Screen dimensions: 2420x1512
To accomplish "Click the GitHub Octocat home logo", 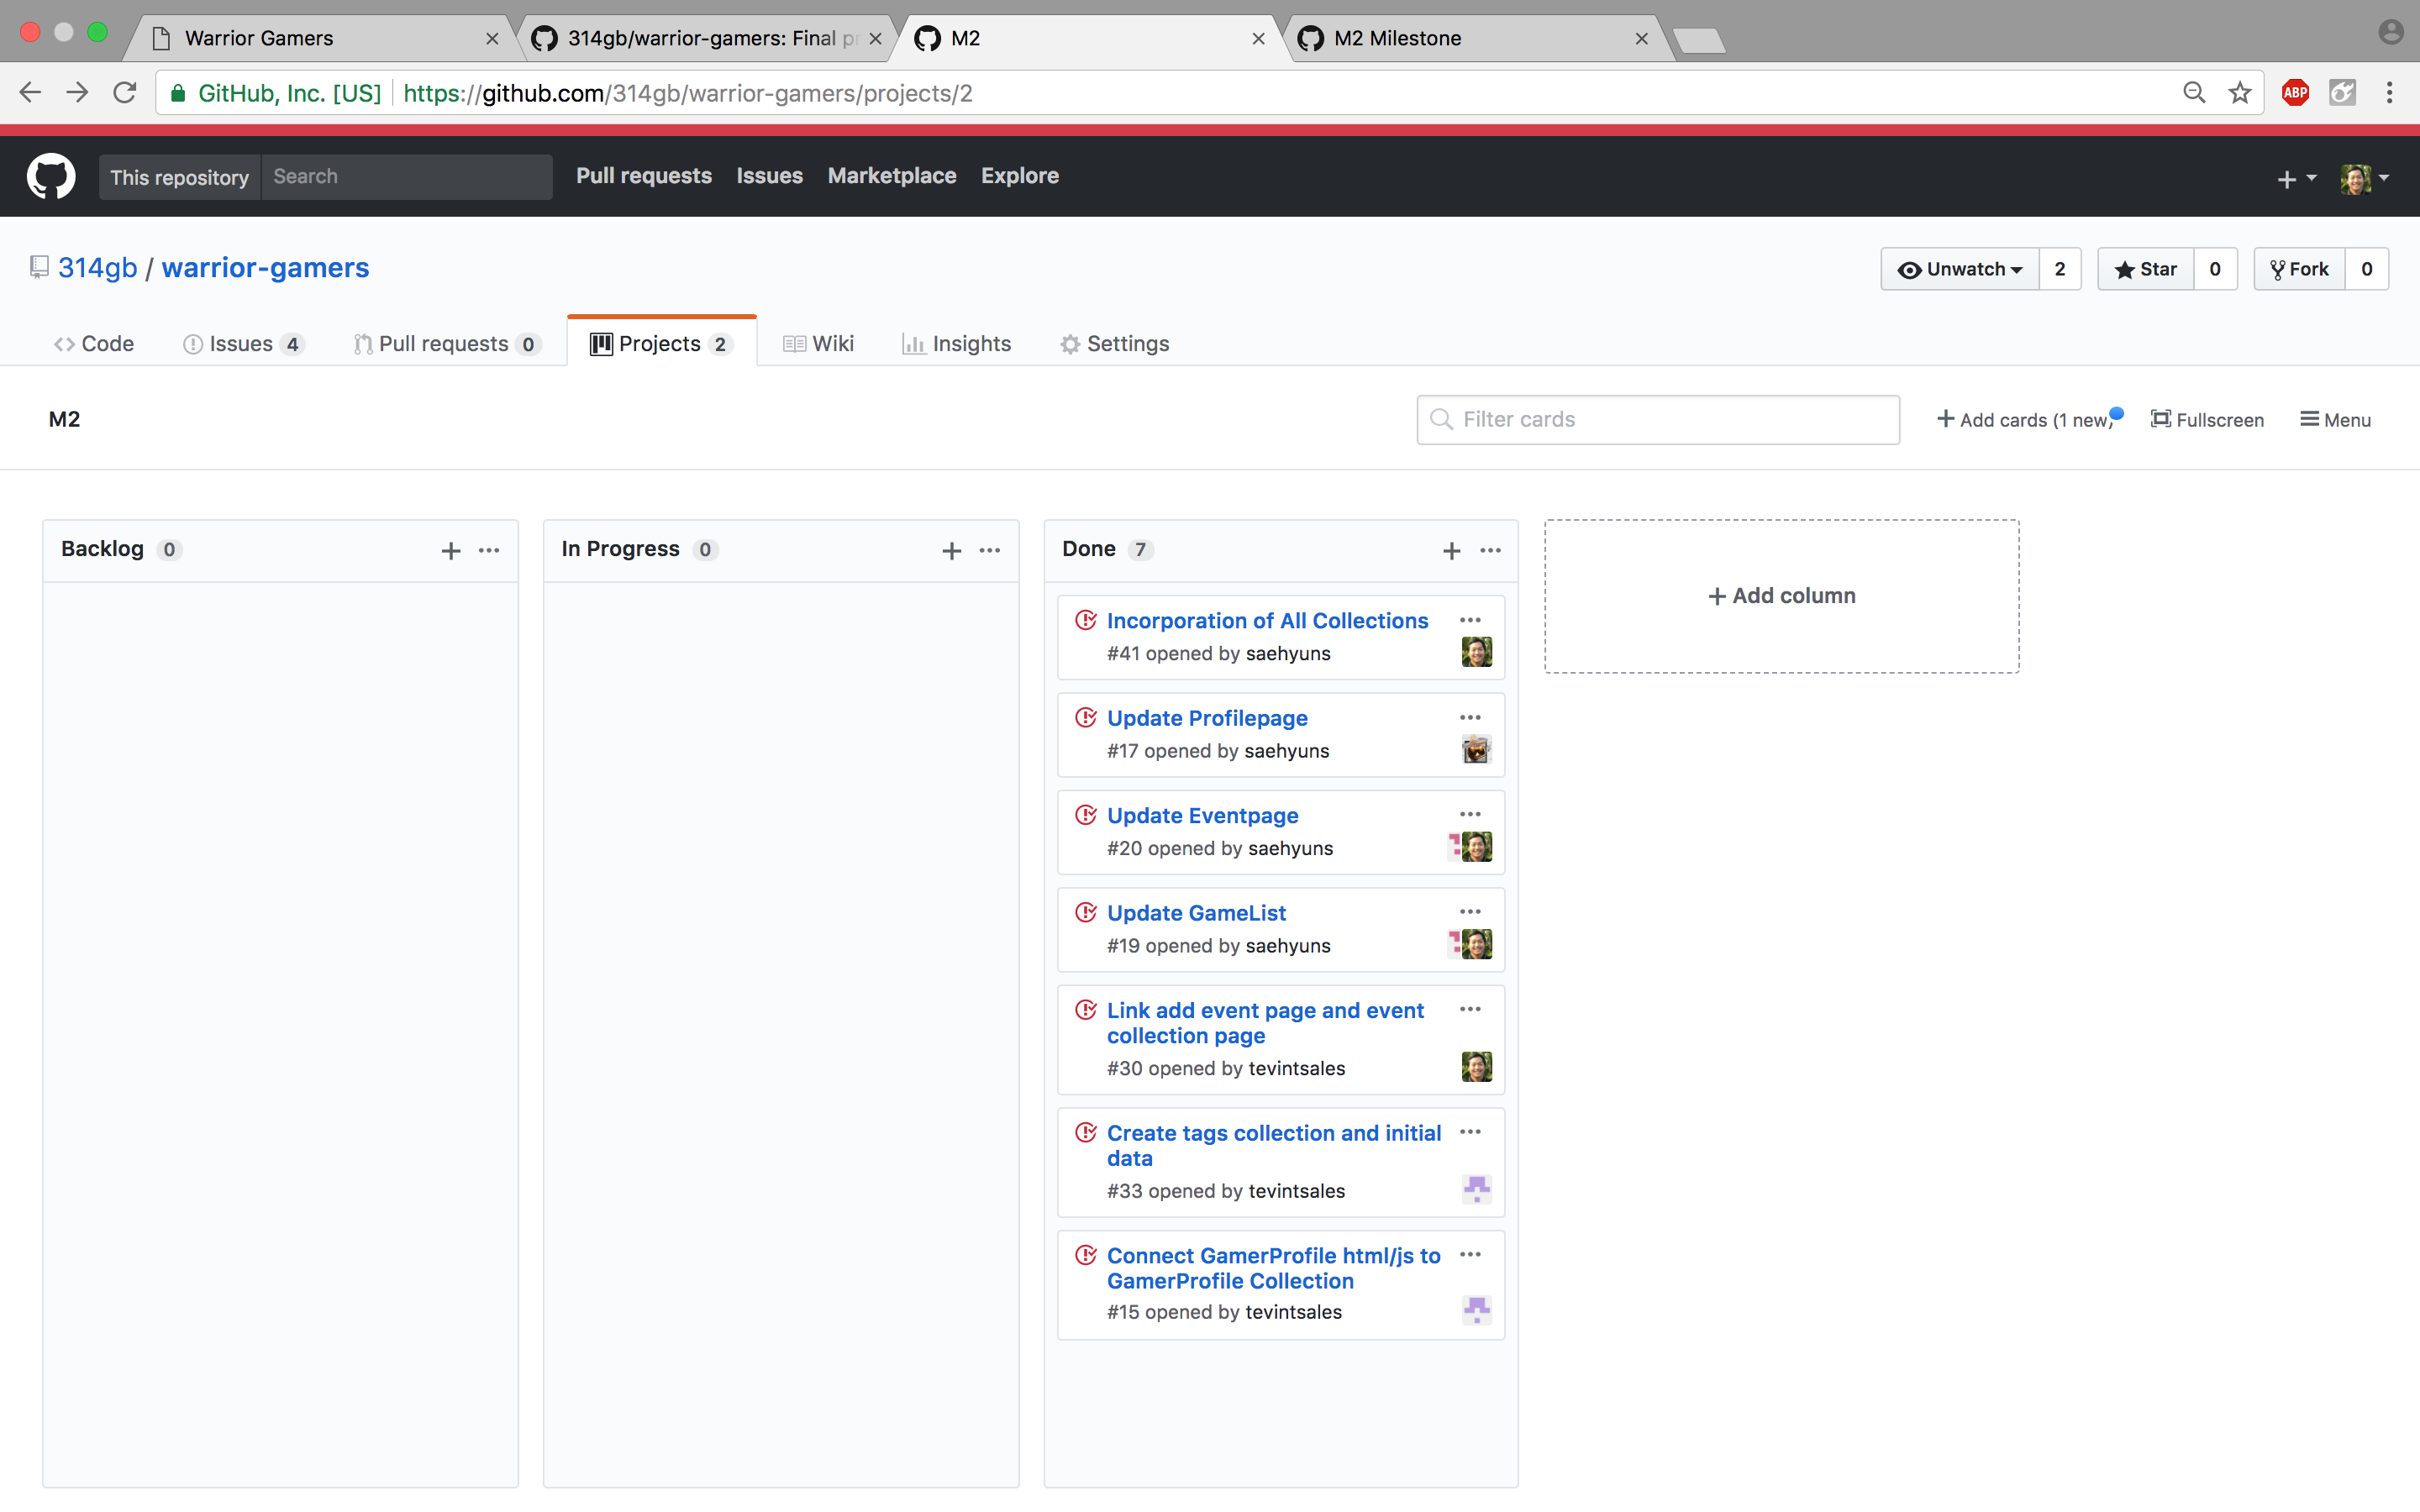I will 51,176.
